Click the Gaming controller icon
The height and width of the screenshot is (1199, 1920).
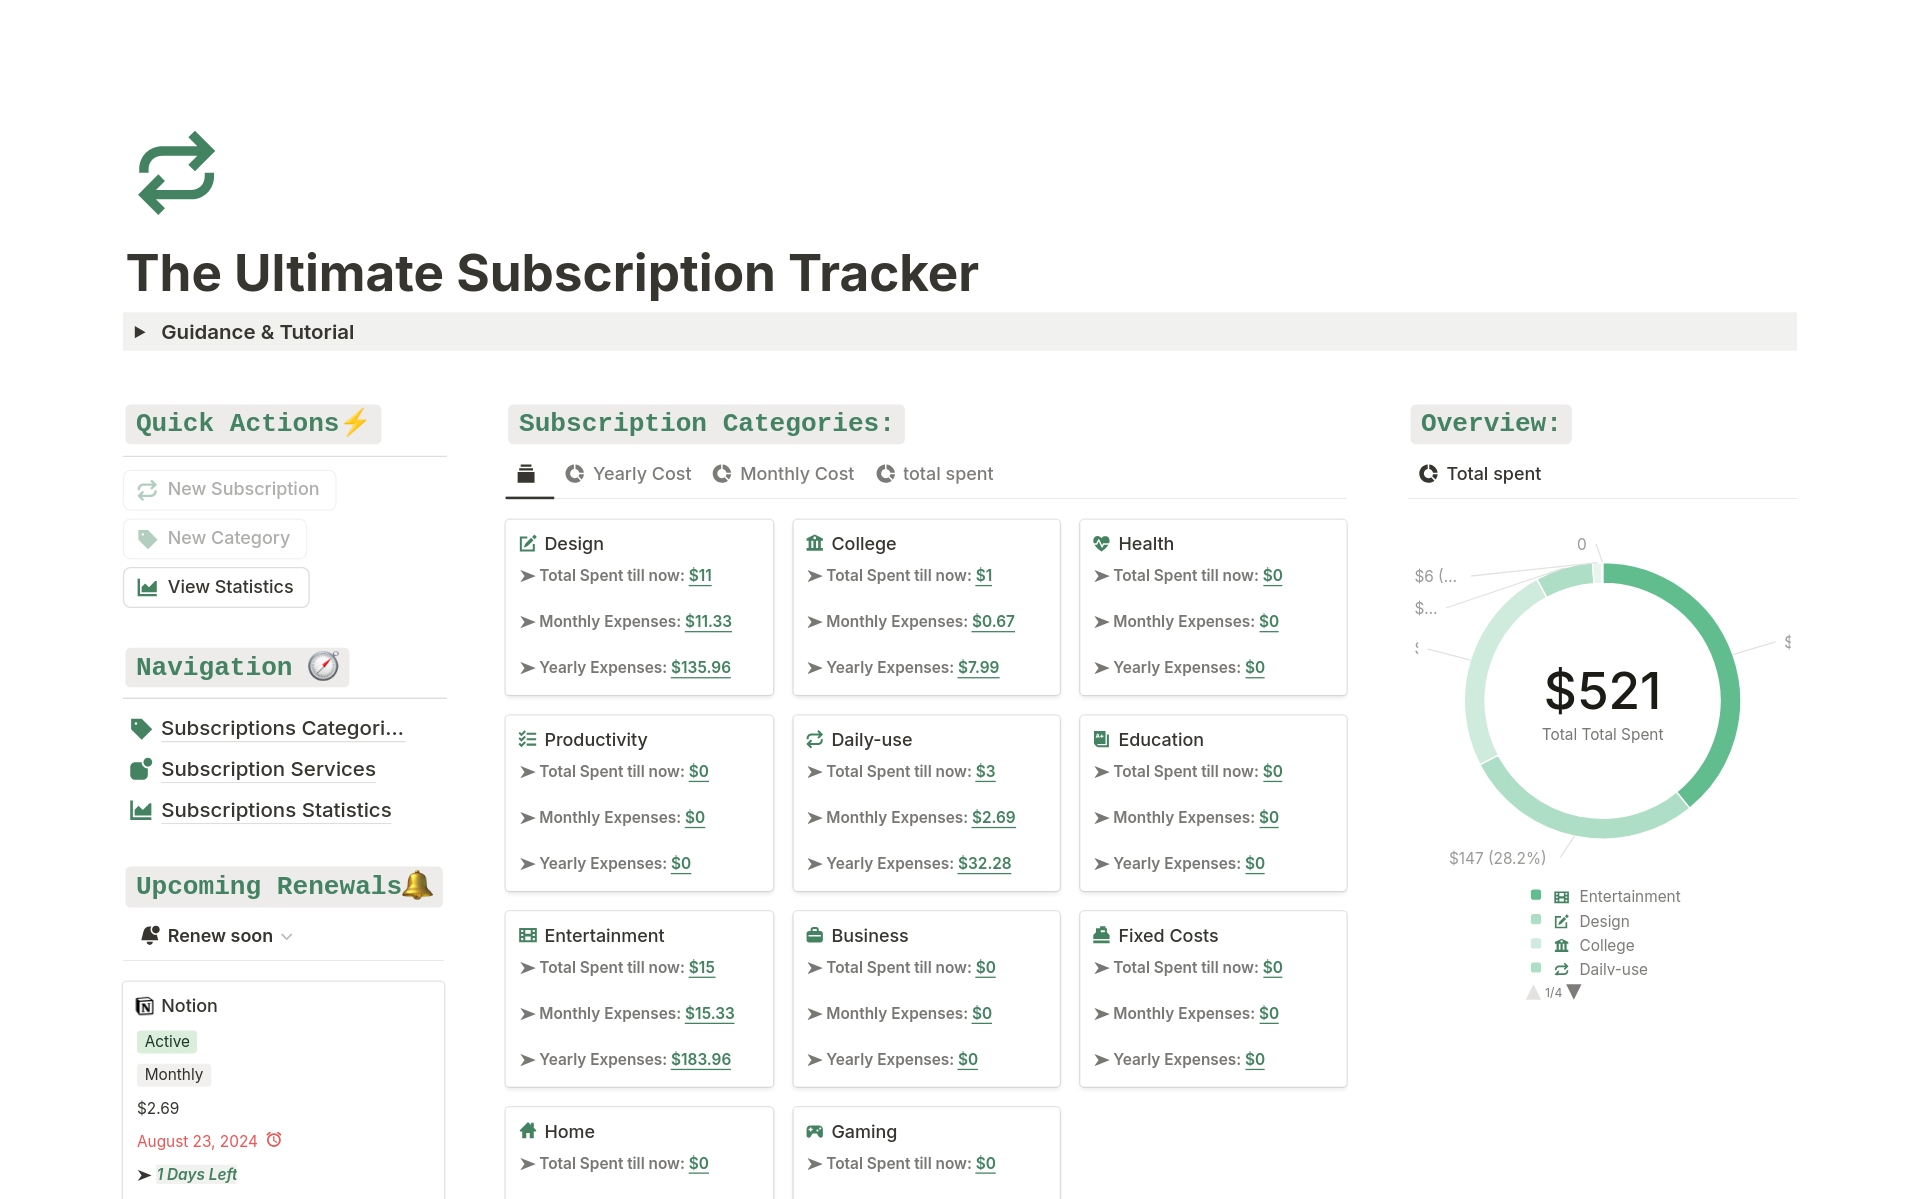(x=815, y=1131)
